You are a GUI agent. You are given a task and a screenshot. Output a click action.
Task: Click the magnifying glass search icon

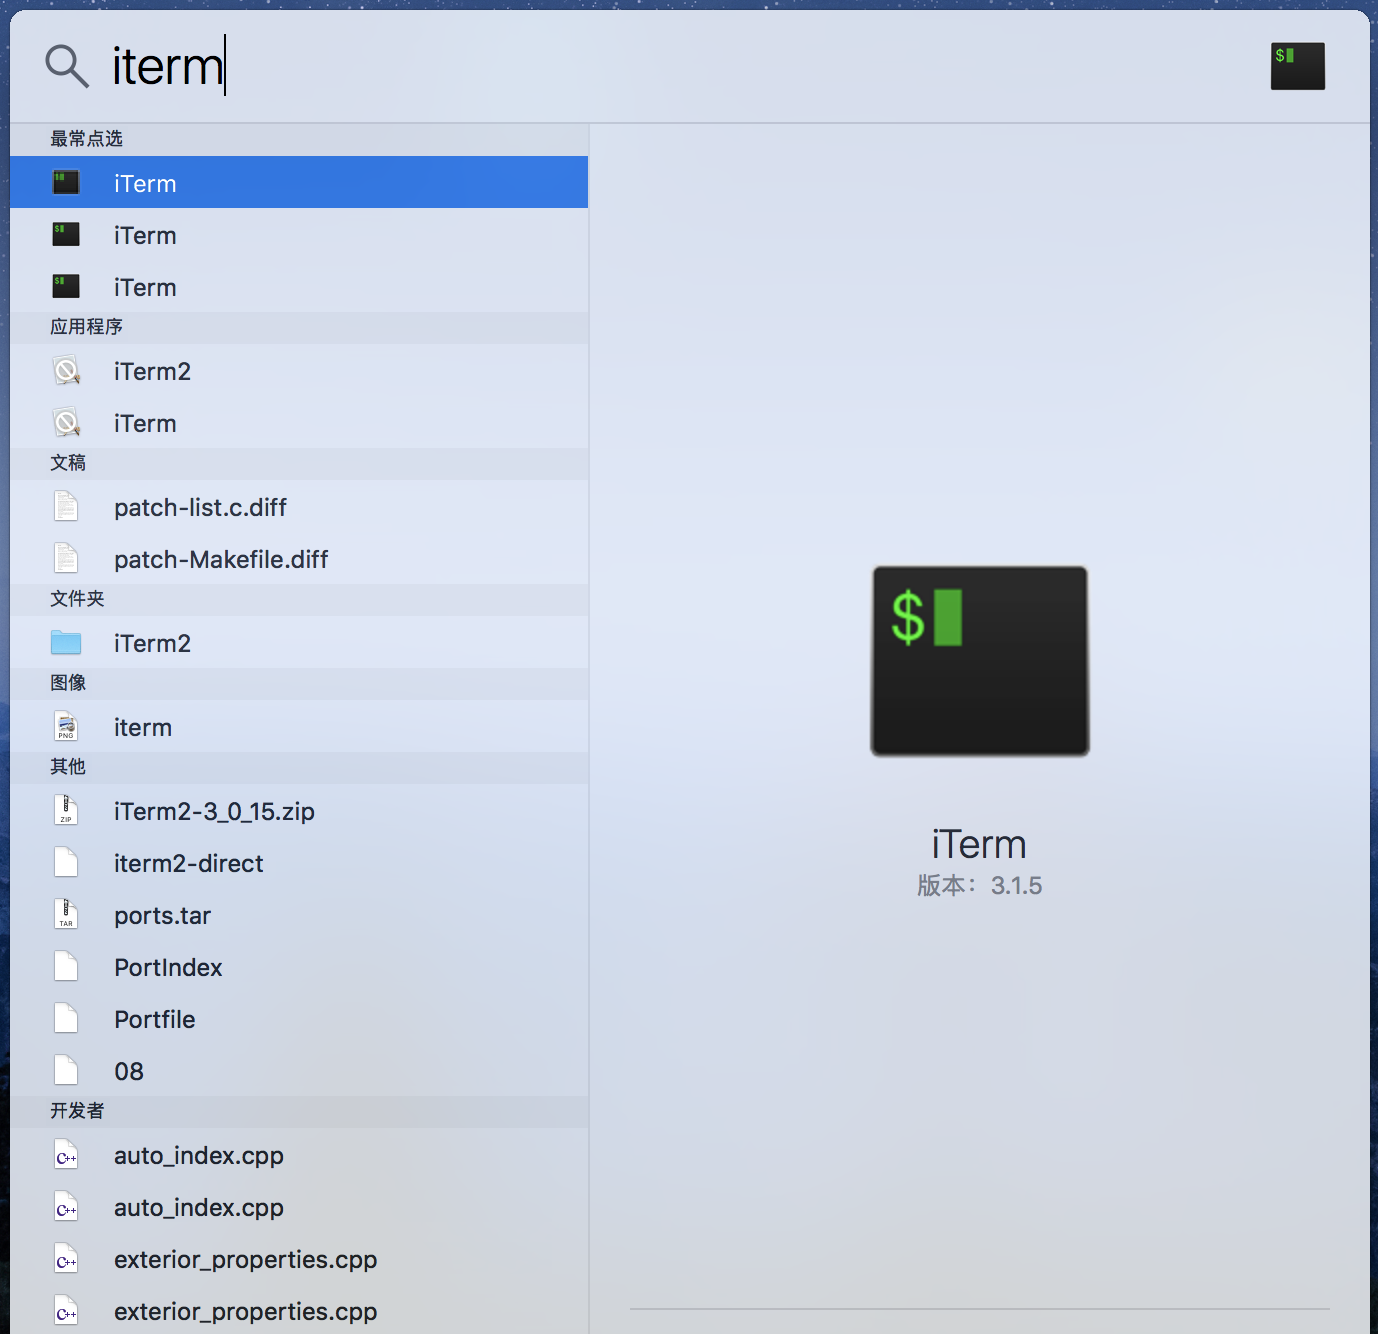(x=67, y=66)
